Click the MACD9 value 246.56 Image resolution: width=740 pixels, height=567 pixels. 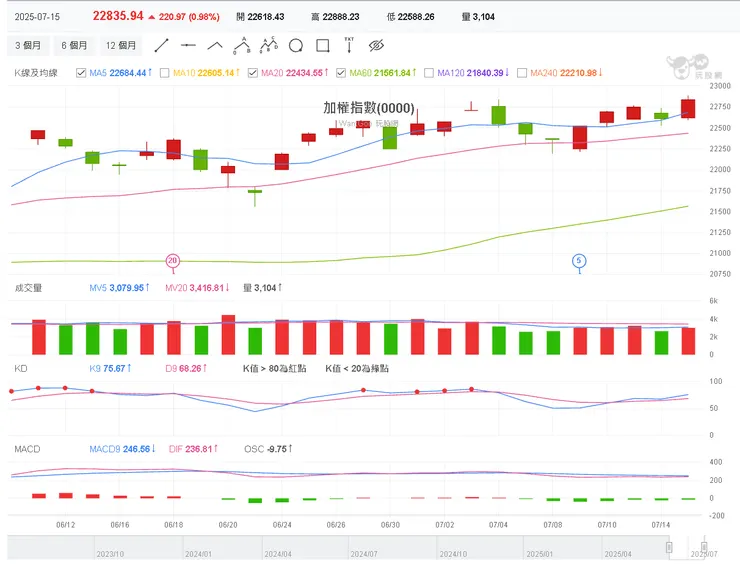[136, 449]
